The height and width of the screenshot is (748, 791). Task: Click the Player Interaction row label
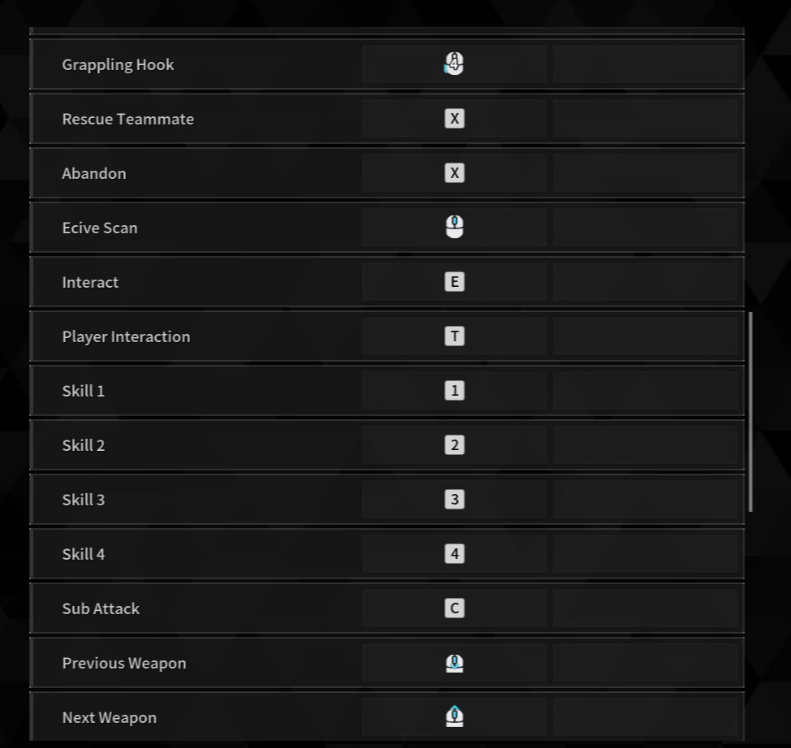[126, 337]
